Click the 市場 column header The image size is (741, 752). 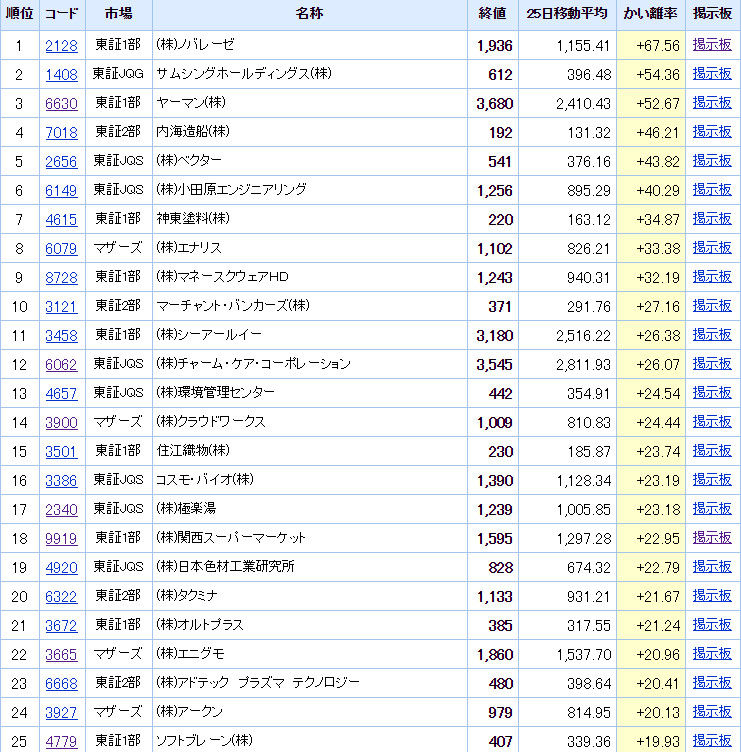pos(118,14)
